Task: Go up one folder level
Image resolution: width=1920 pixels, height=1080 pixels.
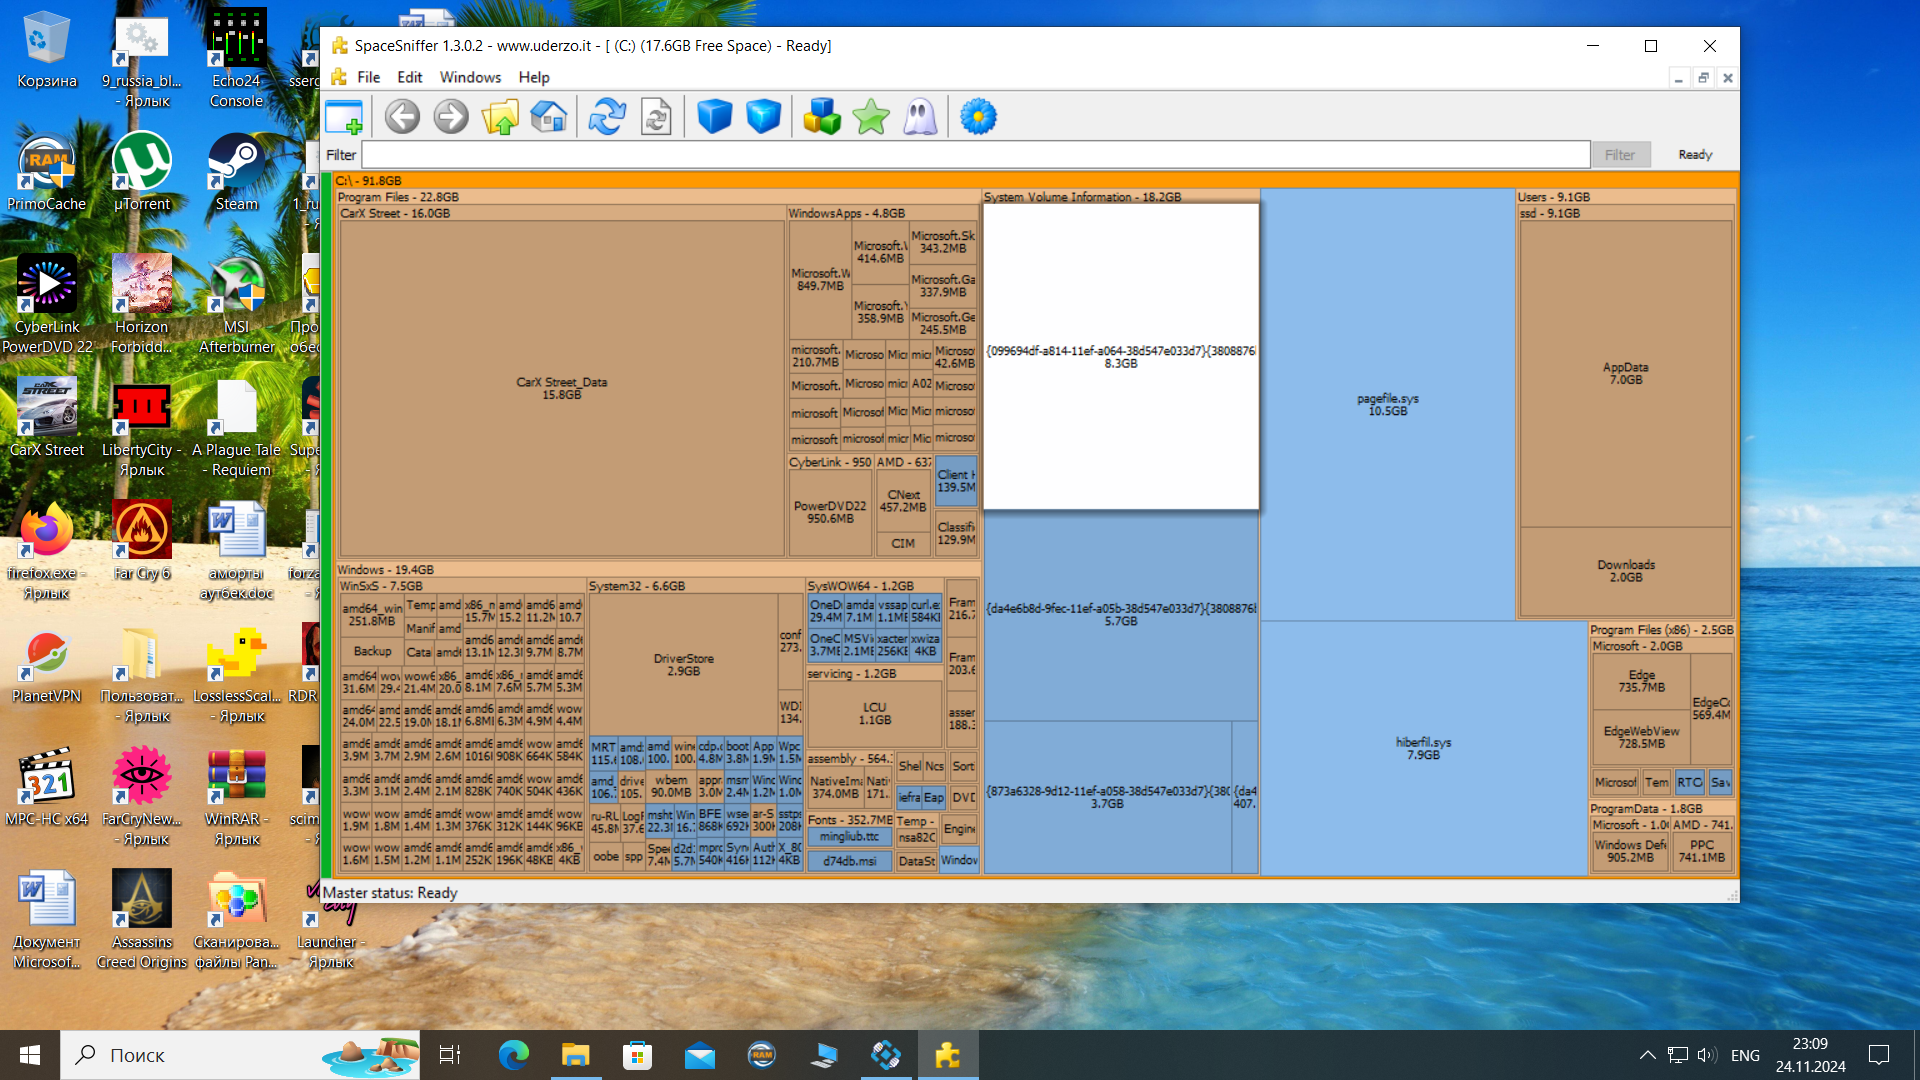Action: click(500, 117)
